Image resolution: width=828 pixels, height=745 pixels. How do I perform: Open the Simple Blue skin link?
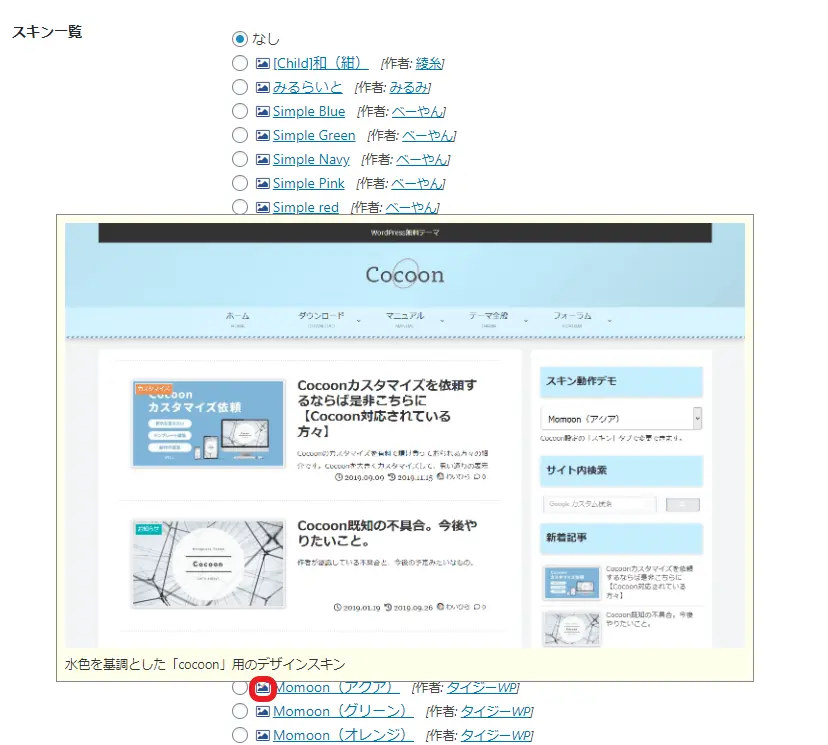tap(309, 111)
